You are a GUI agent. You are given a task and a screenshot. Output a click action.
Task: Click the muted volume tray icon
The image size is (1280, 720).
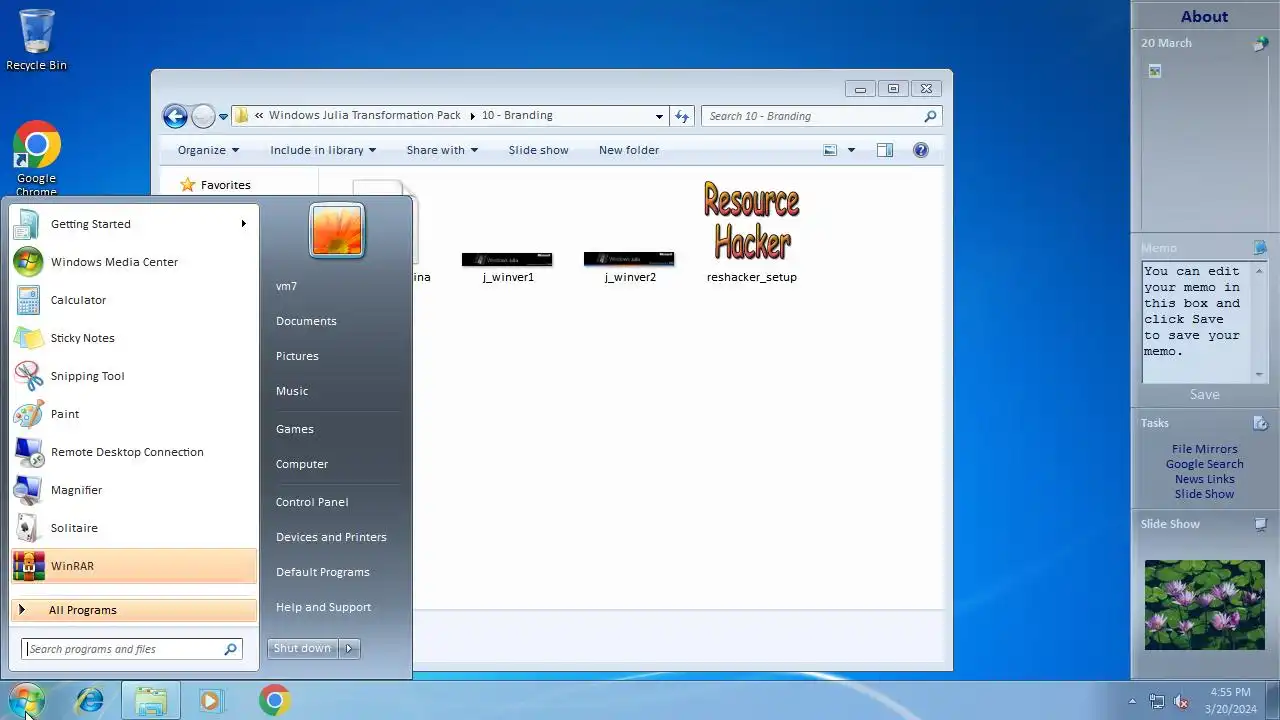tap(1181, 702)
